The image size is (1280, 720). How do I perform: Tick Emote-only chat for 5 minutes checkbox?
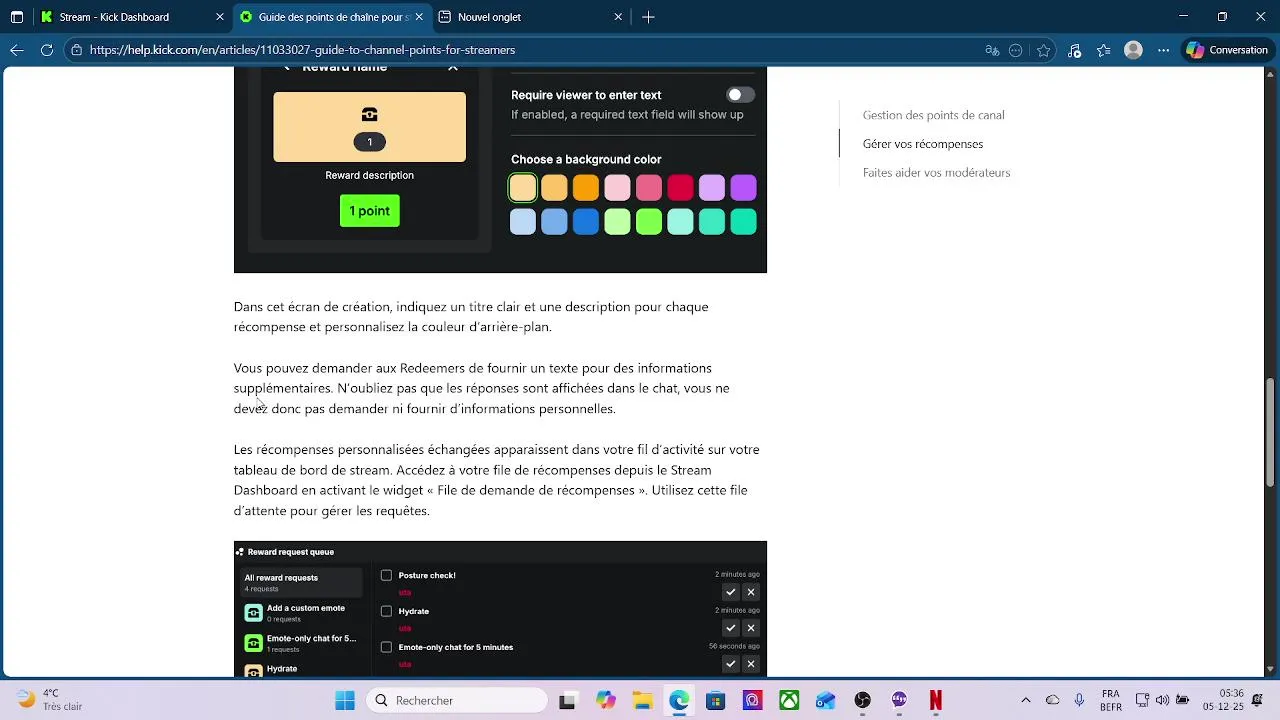pos(386,647)
